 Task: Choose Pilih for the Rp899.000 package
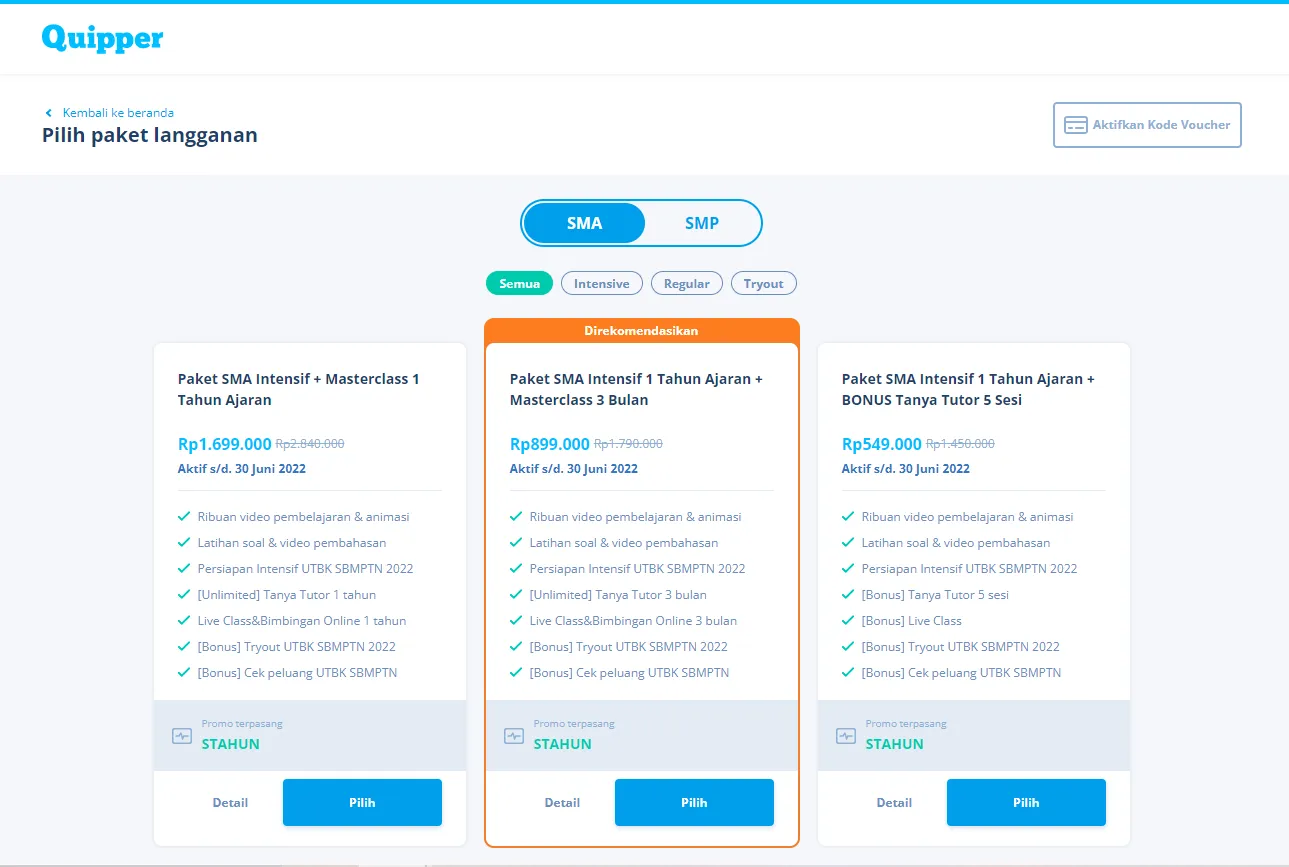click(694, 802)
